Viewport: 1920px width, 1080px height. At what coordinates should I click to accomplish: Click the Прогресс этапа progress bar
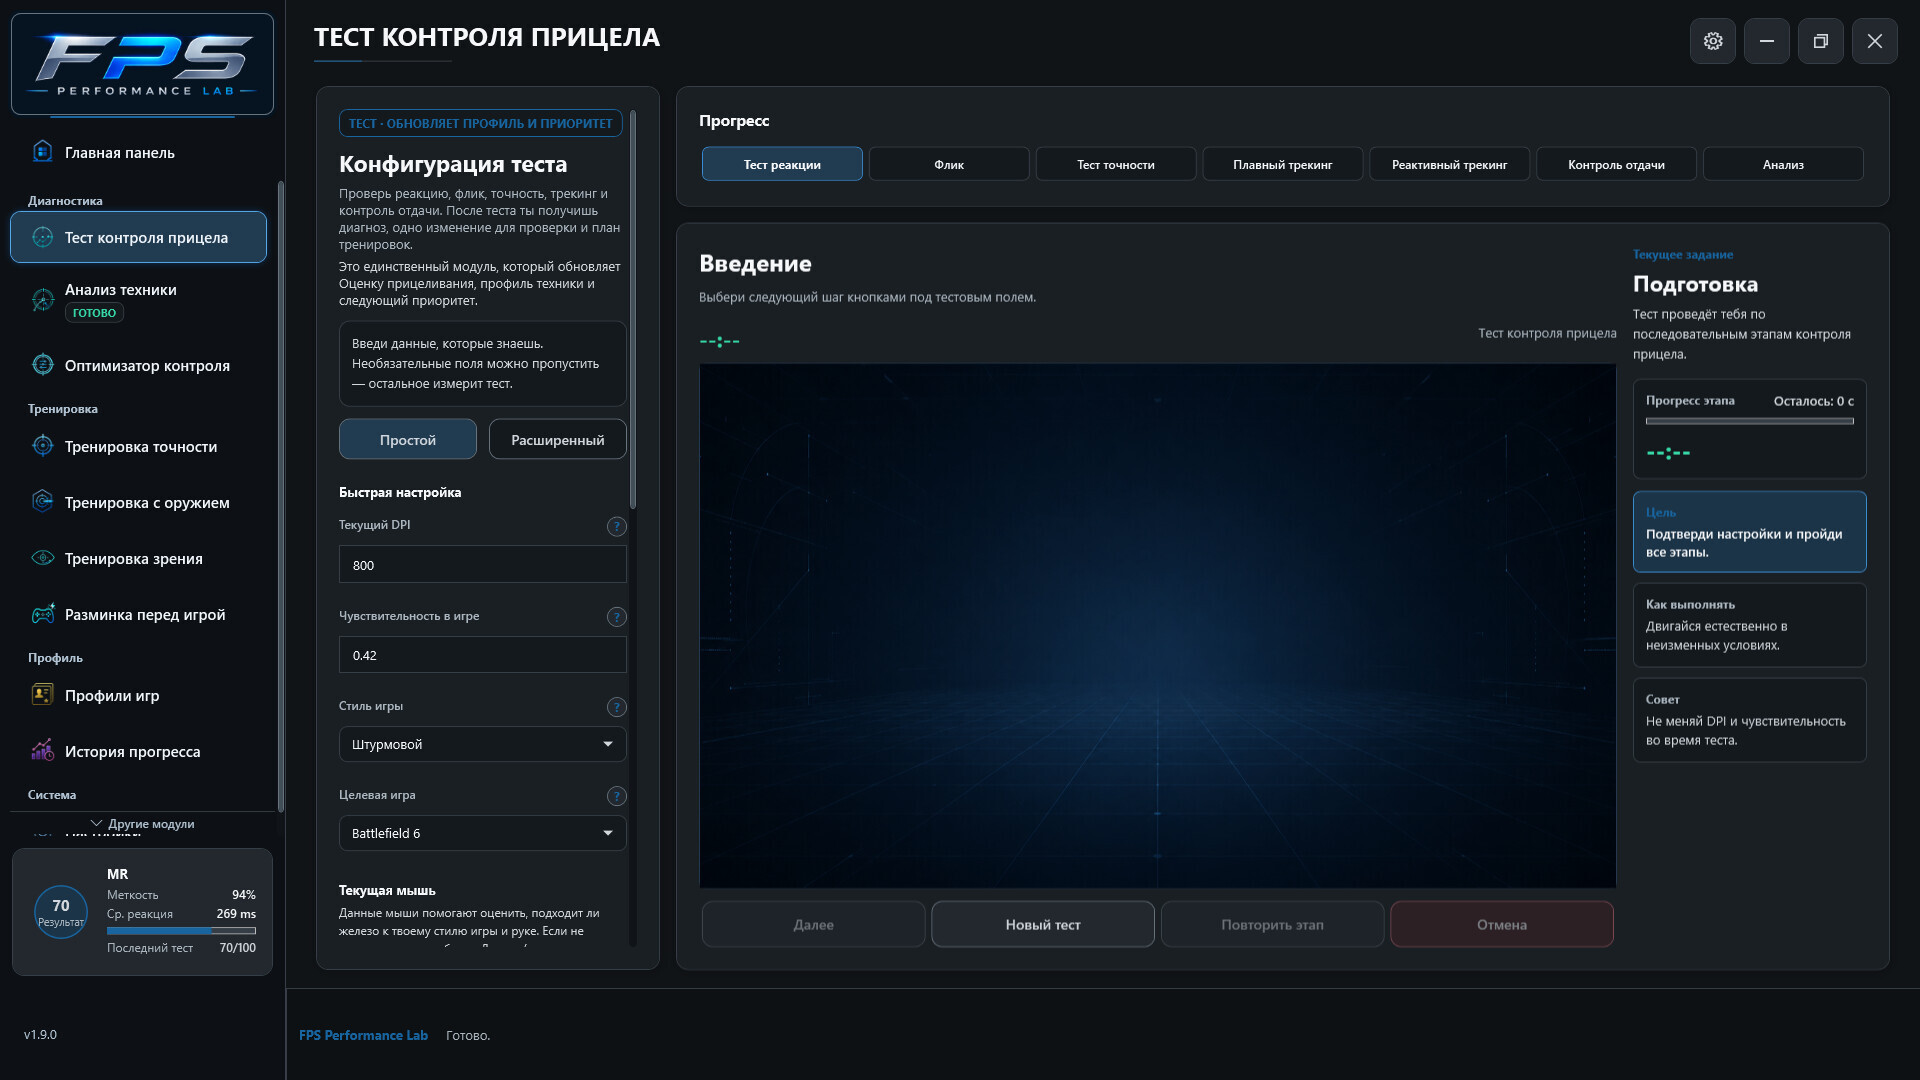pos(1750,421)
